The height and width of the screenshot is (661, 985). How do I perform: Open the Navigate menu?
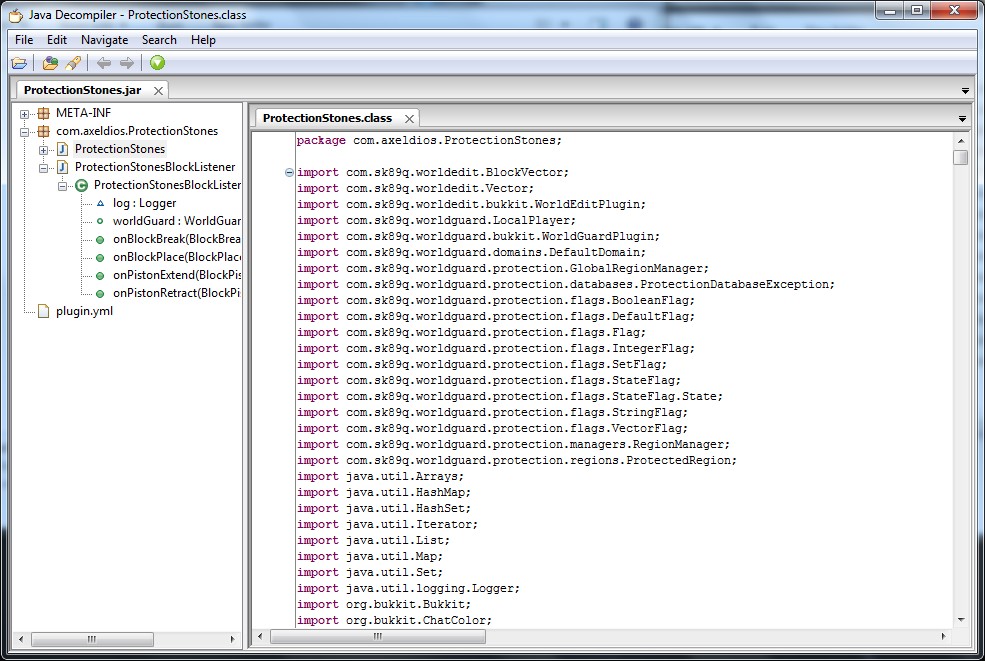pyautogui.click(x=104, y=40)
